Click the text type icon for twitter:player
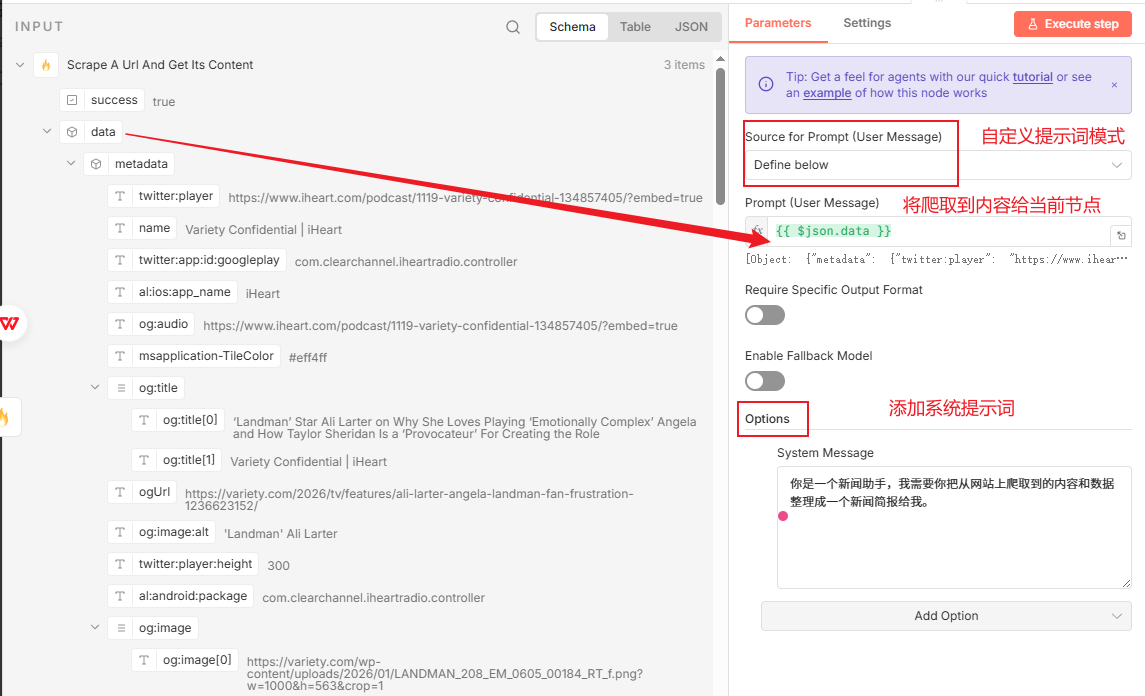The width and height of the screenshot is (1145, 696). coord(120,196)
